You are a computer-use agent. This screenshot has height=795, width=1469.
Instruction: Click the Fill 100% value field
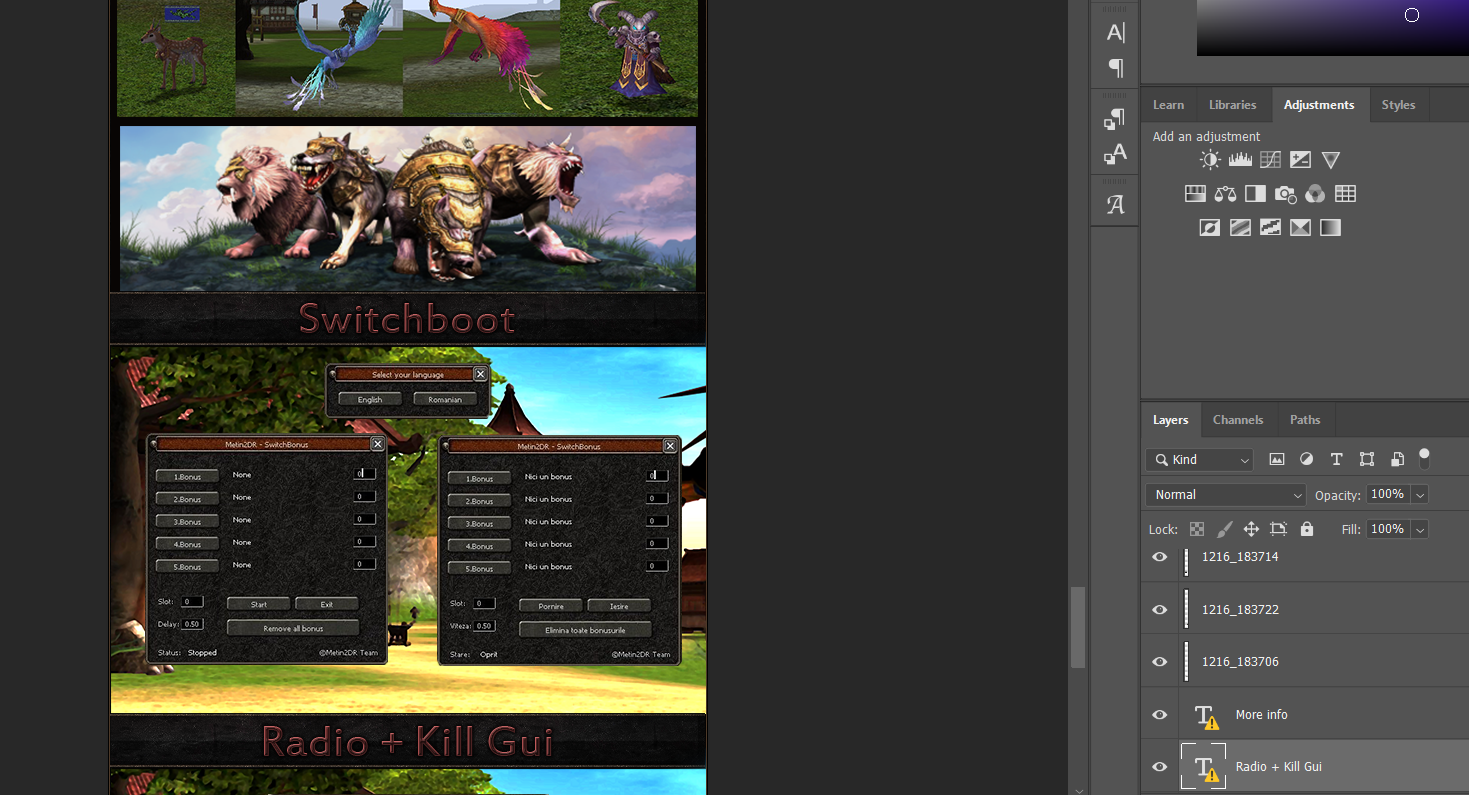(x=1387, y=529)
